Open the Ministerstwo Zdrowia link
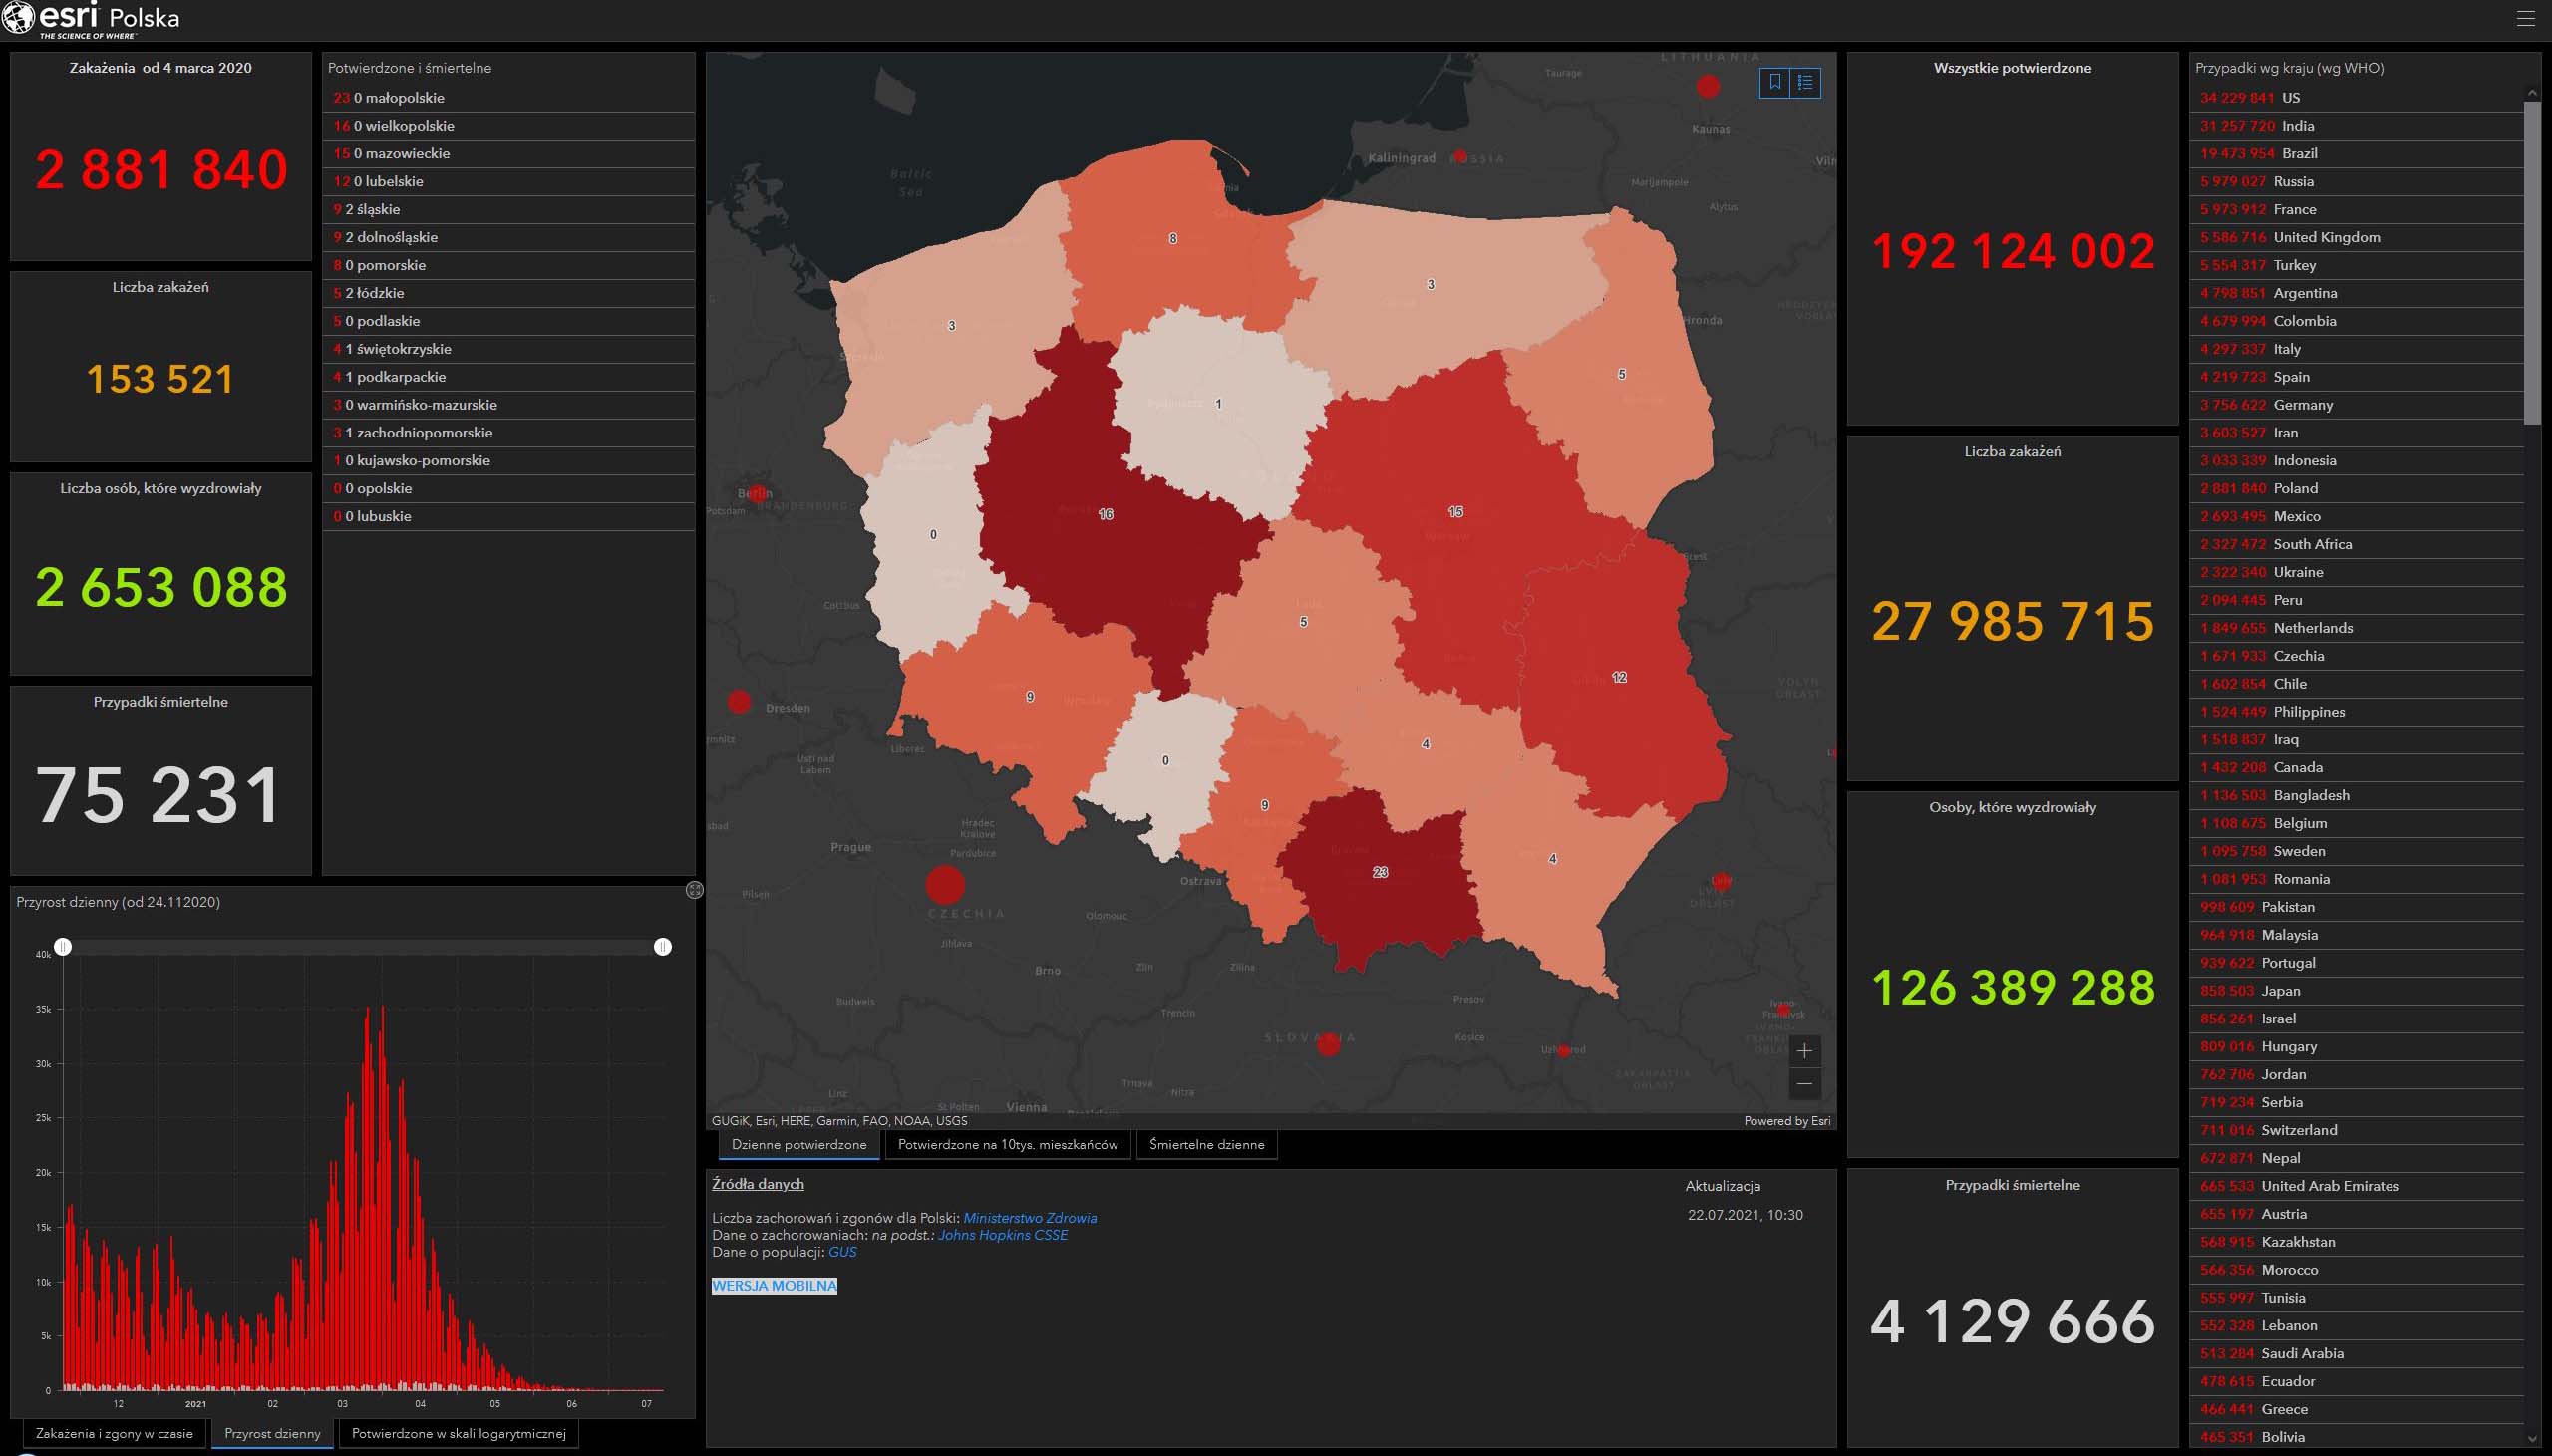Viewport: 2552px width, 1456px height. coord(1029,1218)
